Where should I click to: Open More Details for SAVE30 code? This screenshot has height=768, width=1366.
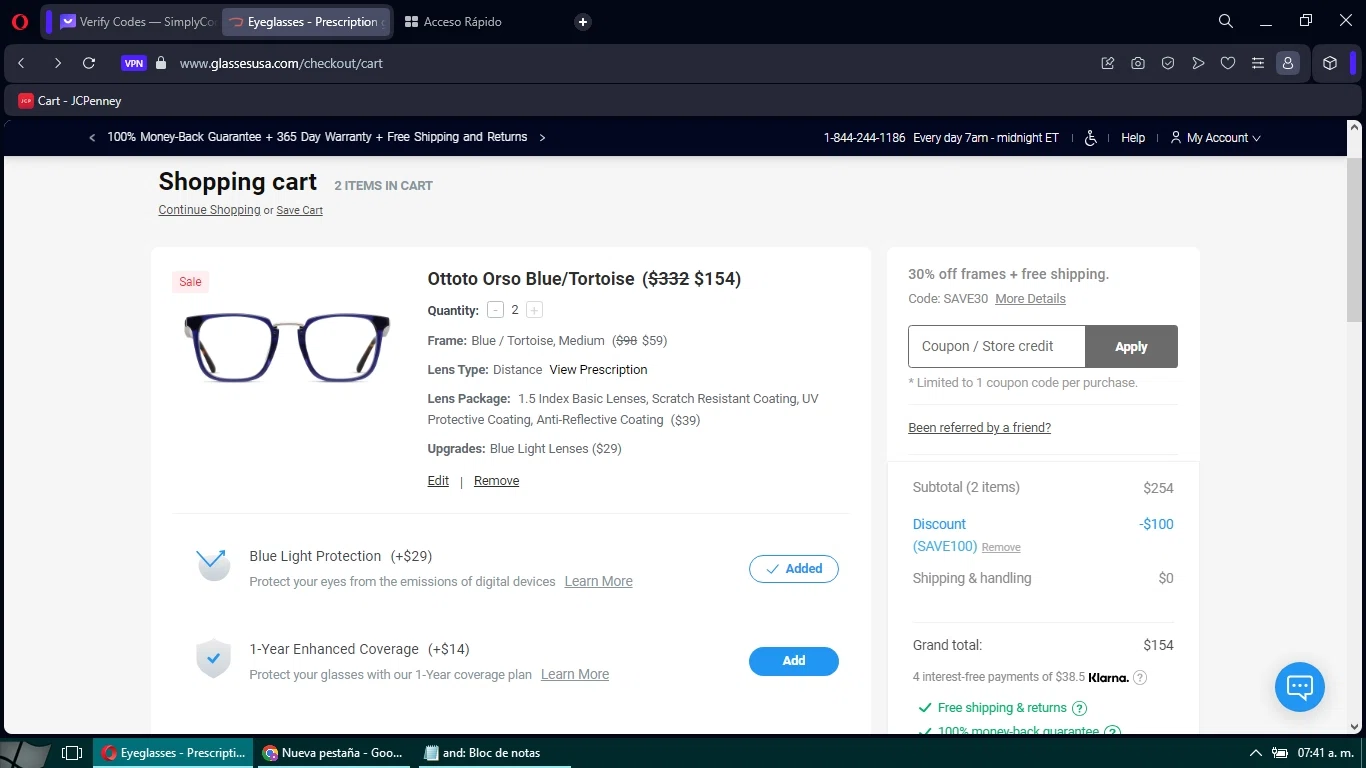pos(1030,299)
